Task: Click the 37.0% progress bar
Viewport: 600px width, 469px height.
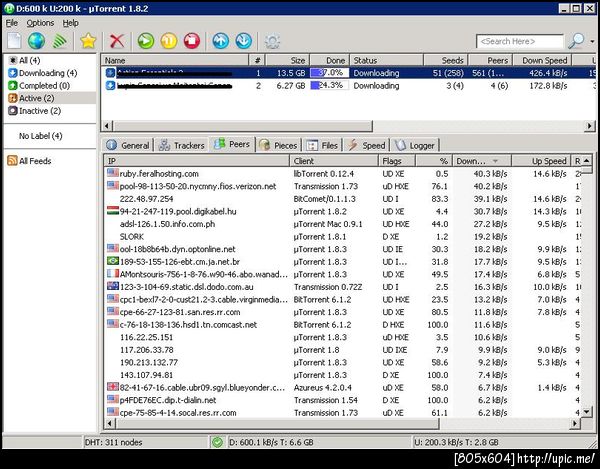Action: coord(329,73)
